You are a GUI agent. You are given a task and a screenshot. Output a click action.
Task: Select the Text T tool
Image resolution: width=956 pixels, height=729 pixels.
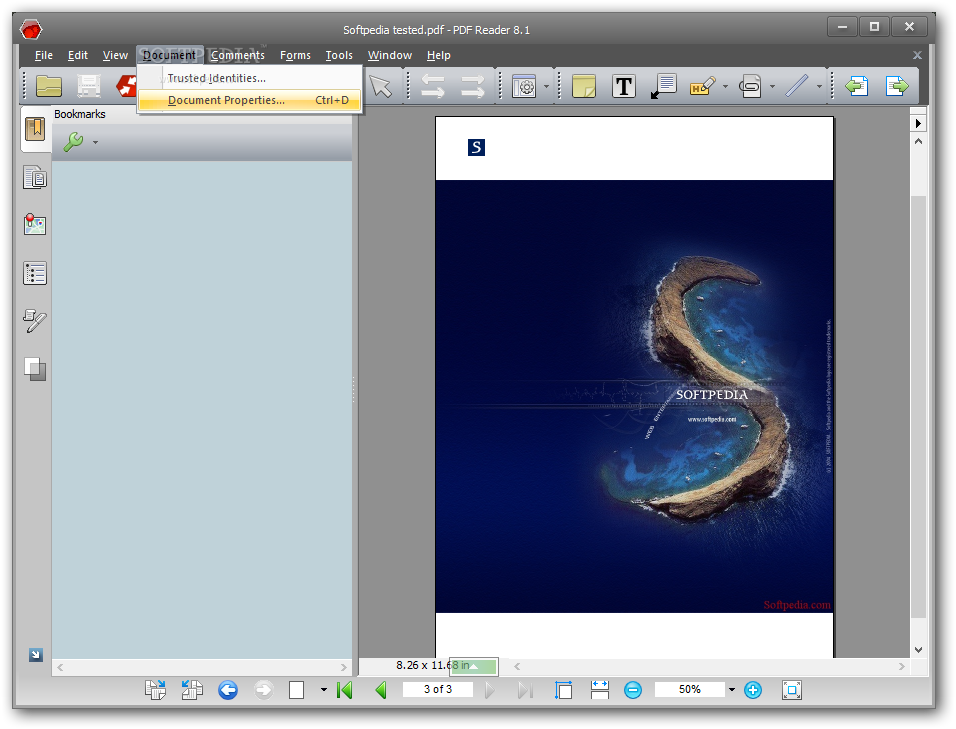click(x=624, y=87)
